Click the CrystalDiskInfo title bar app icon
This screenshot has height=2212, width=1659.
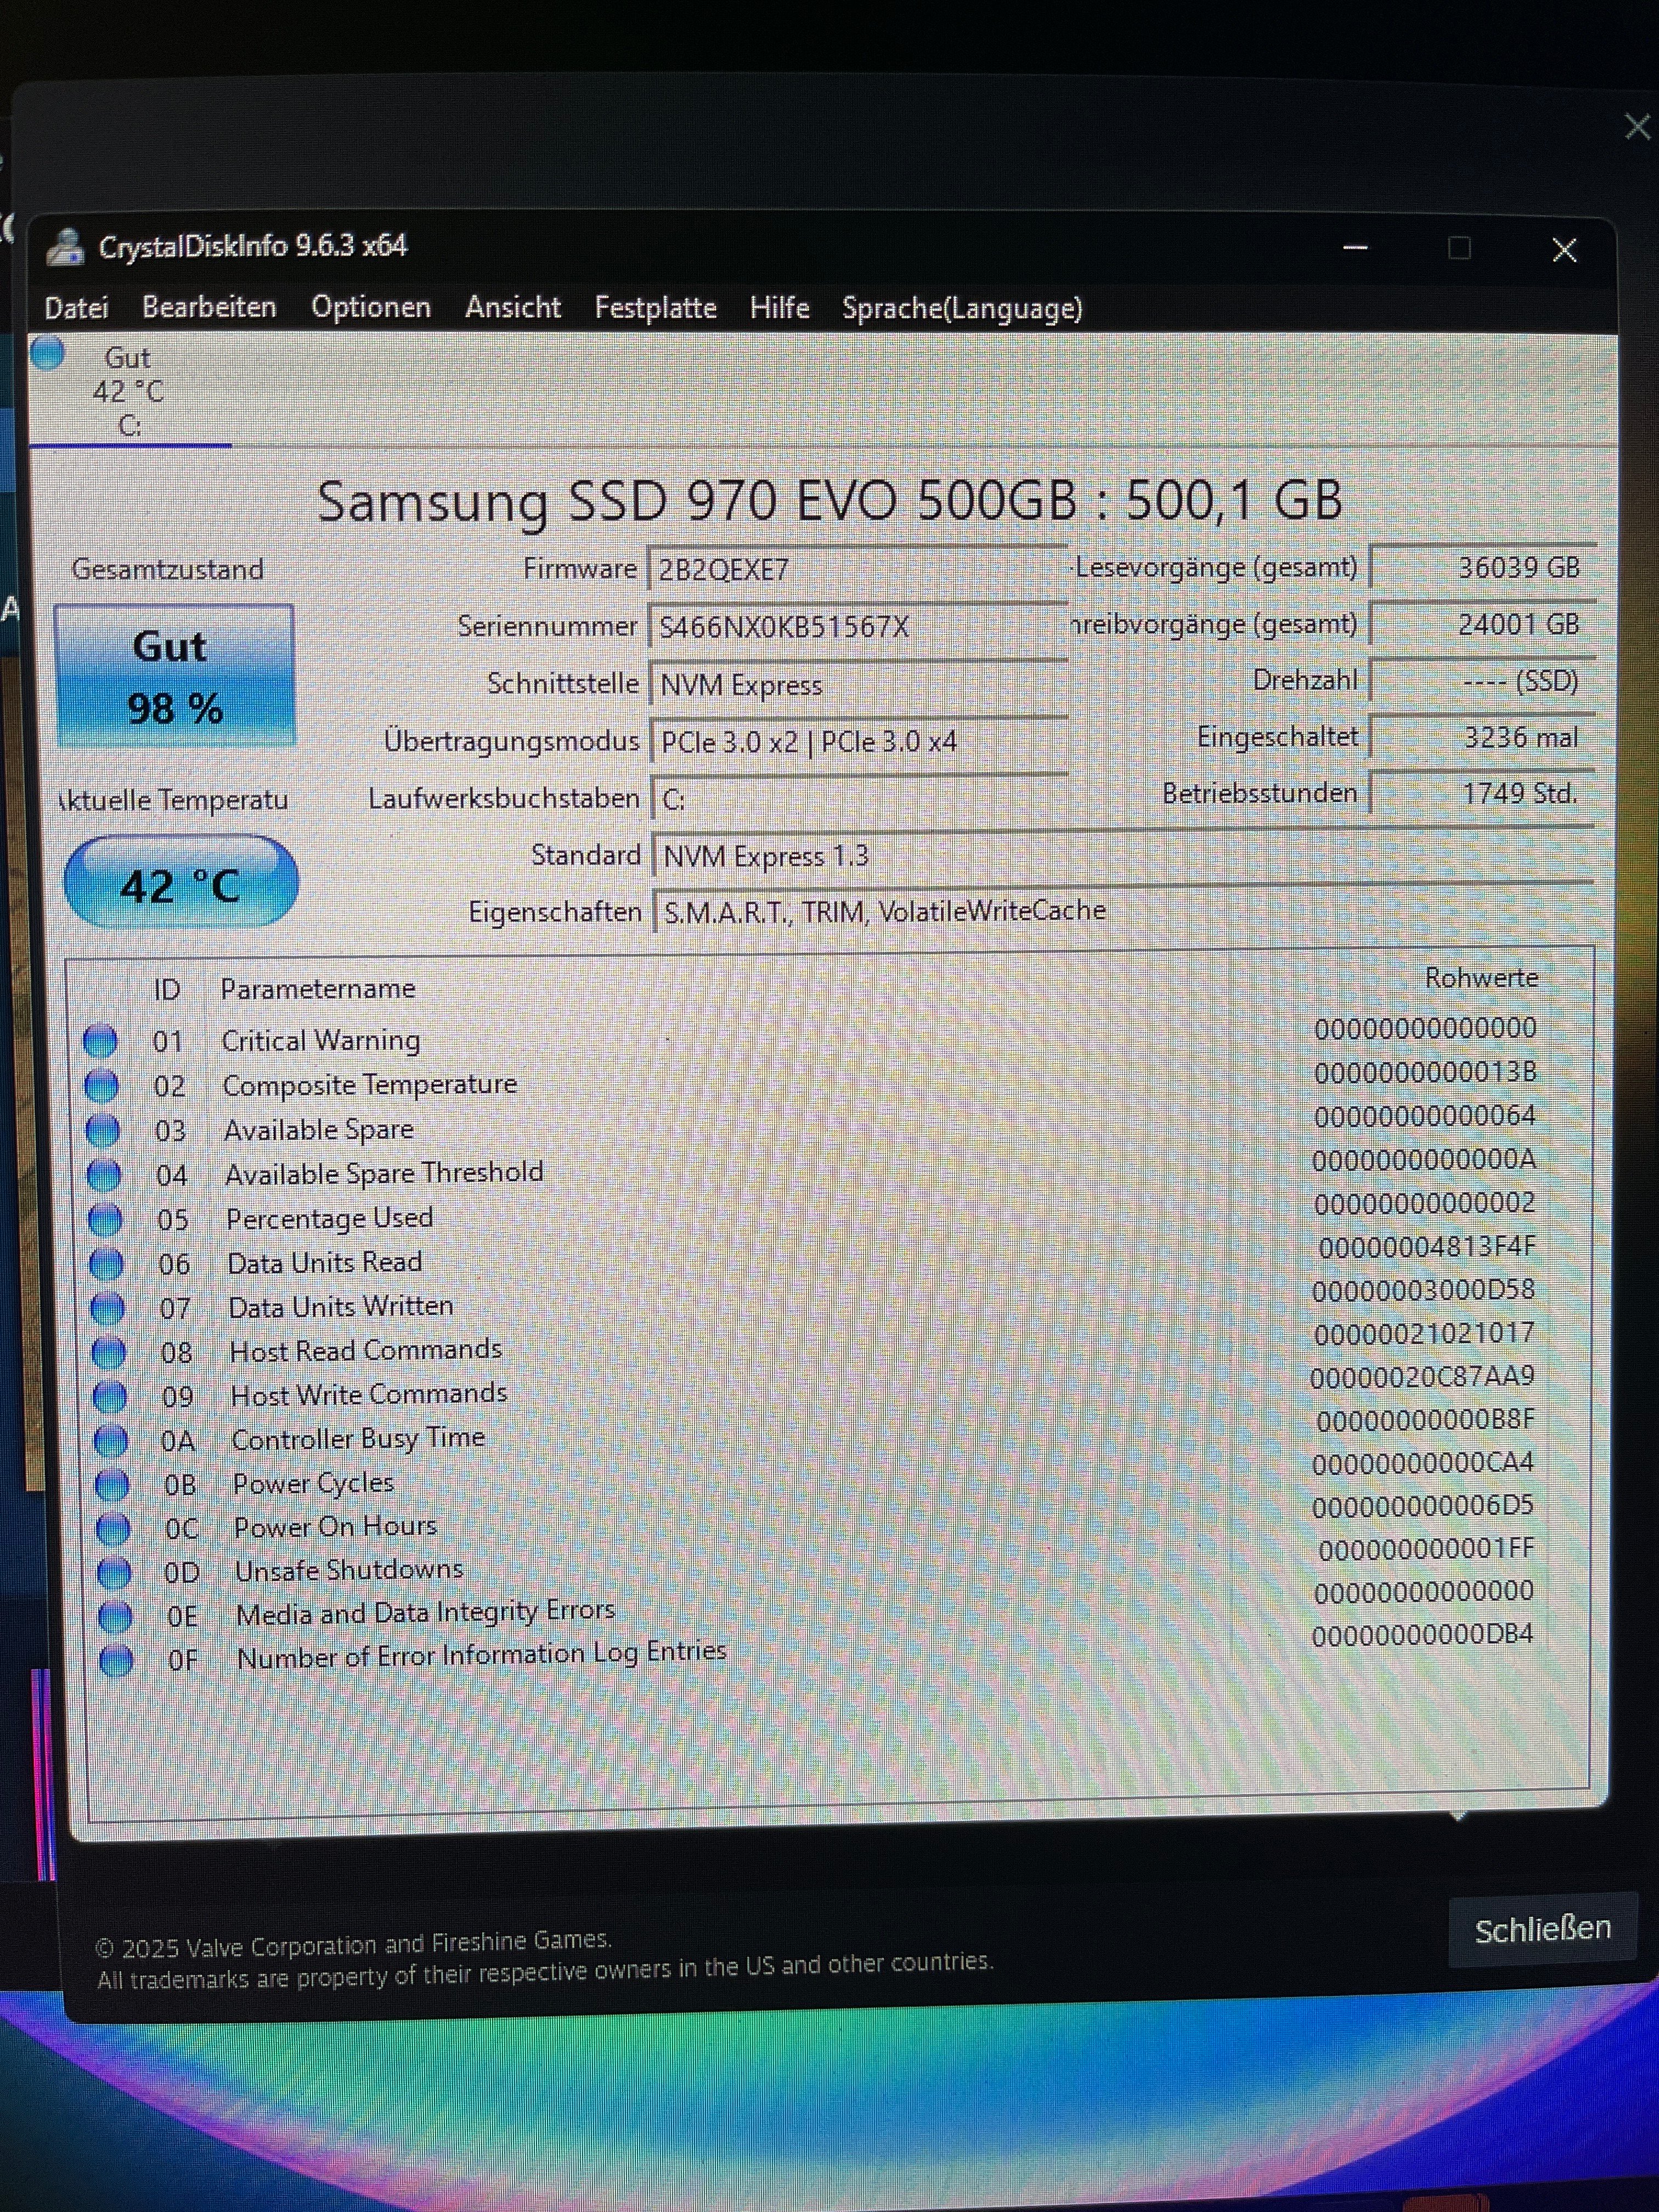point(66,246)
